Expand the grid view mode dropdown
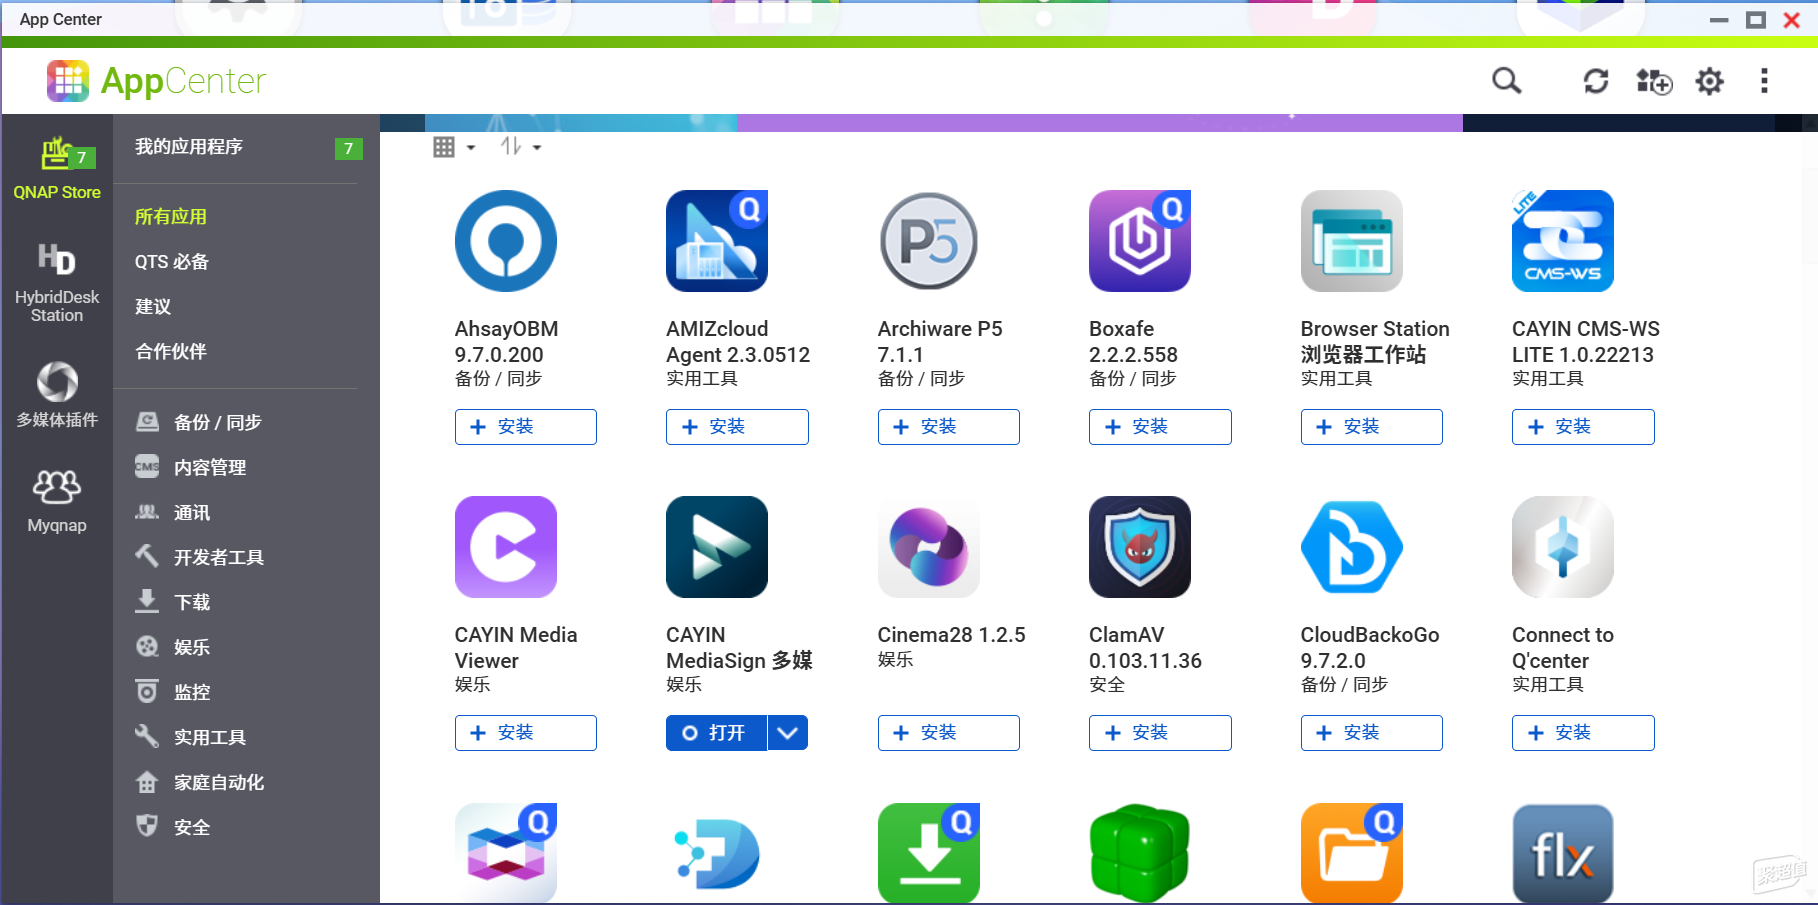This screenshot has width=1818, height=905. tap(454, 147)
